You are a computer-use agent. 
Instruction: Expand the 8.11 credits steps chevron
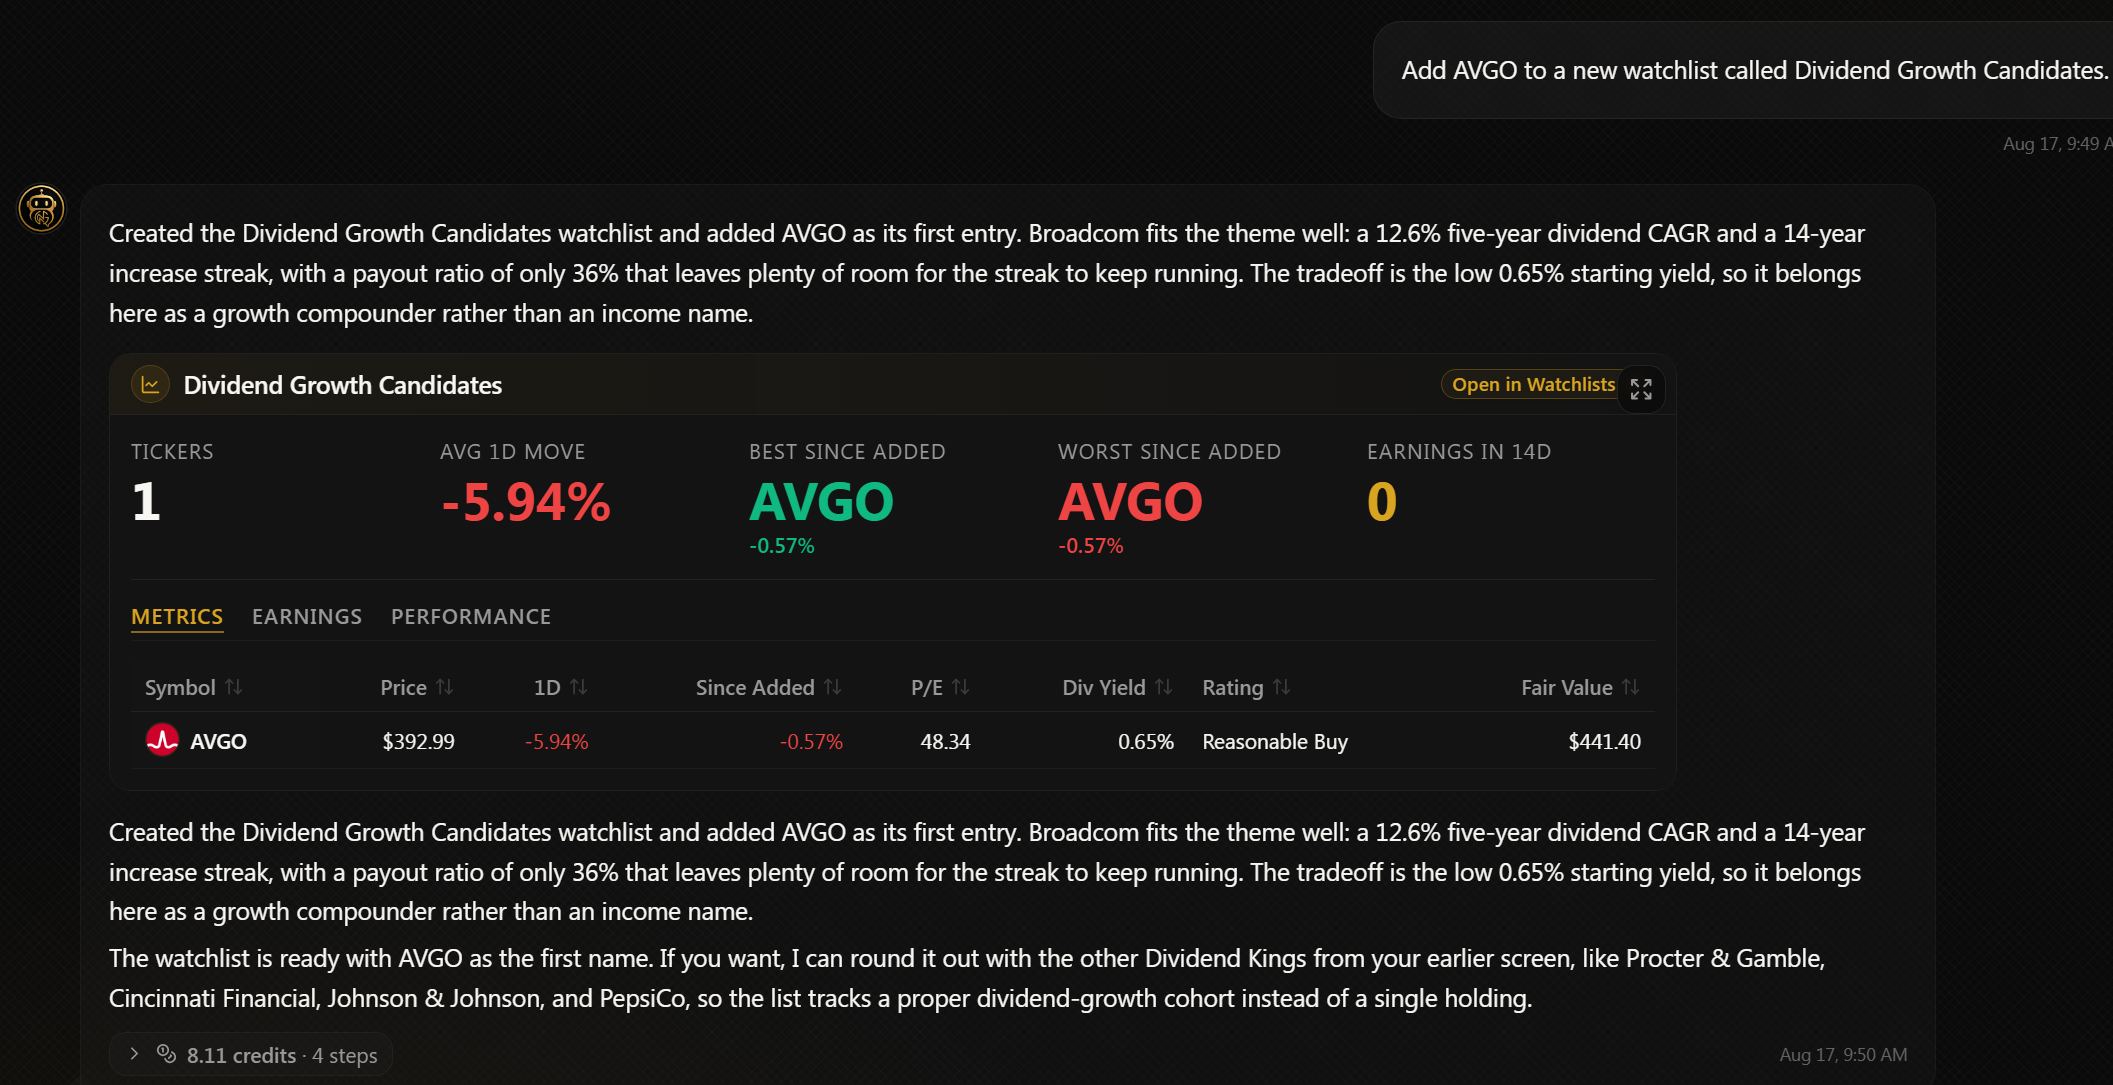(x=134, y=1054)
